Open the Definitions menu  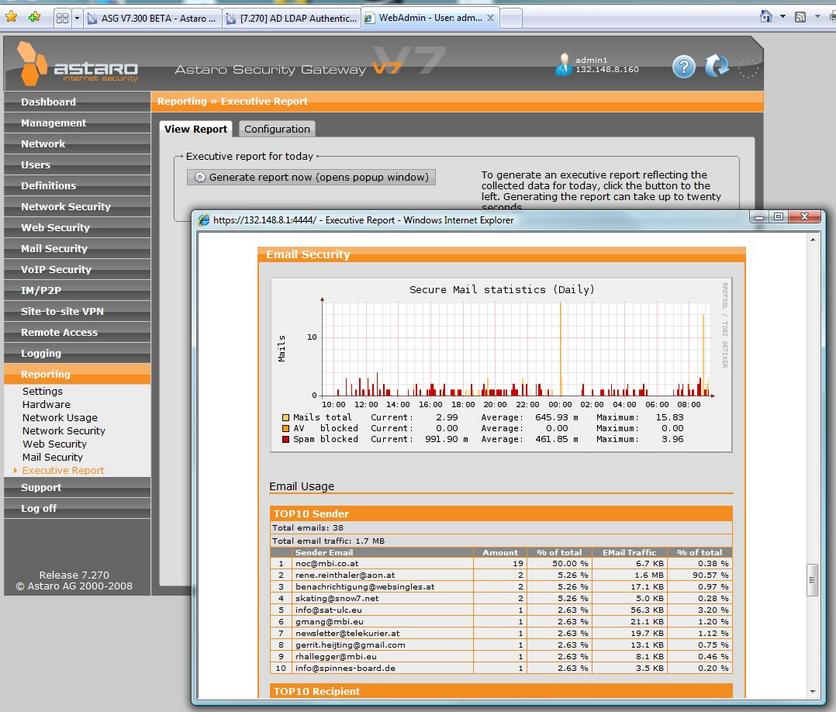click(x=77, y=186)
